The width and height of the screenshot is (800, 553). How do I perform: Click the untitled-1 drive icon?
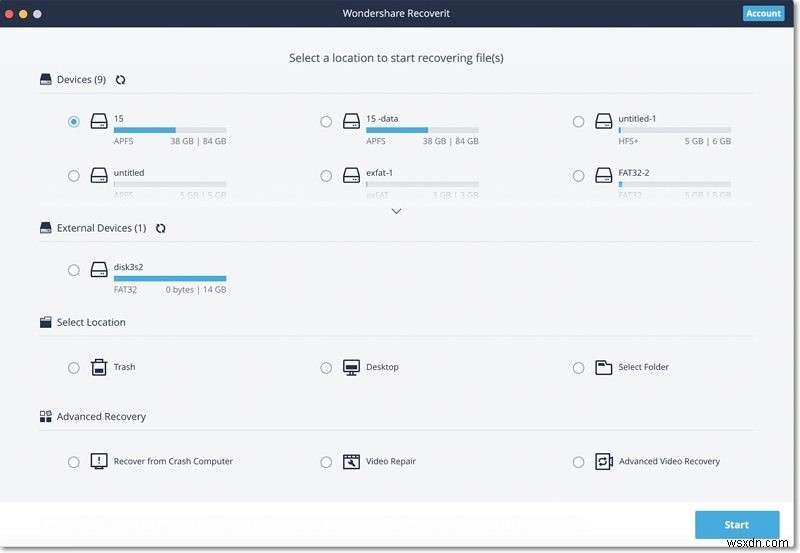[x=604, y=121]
